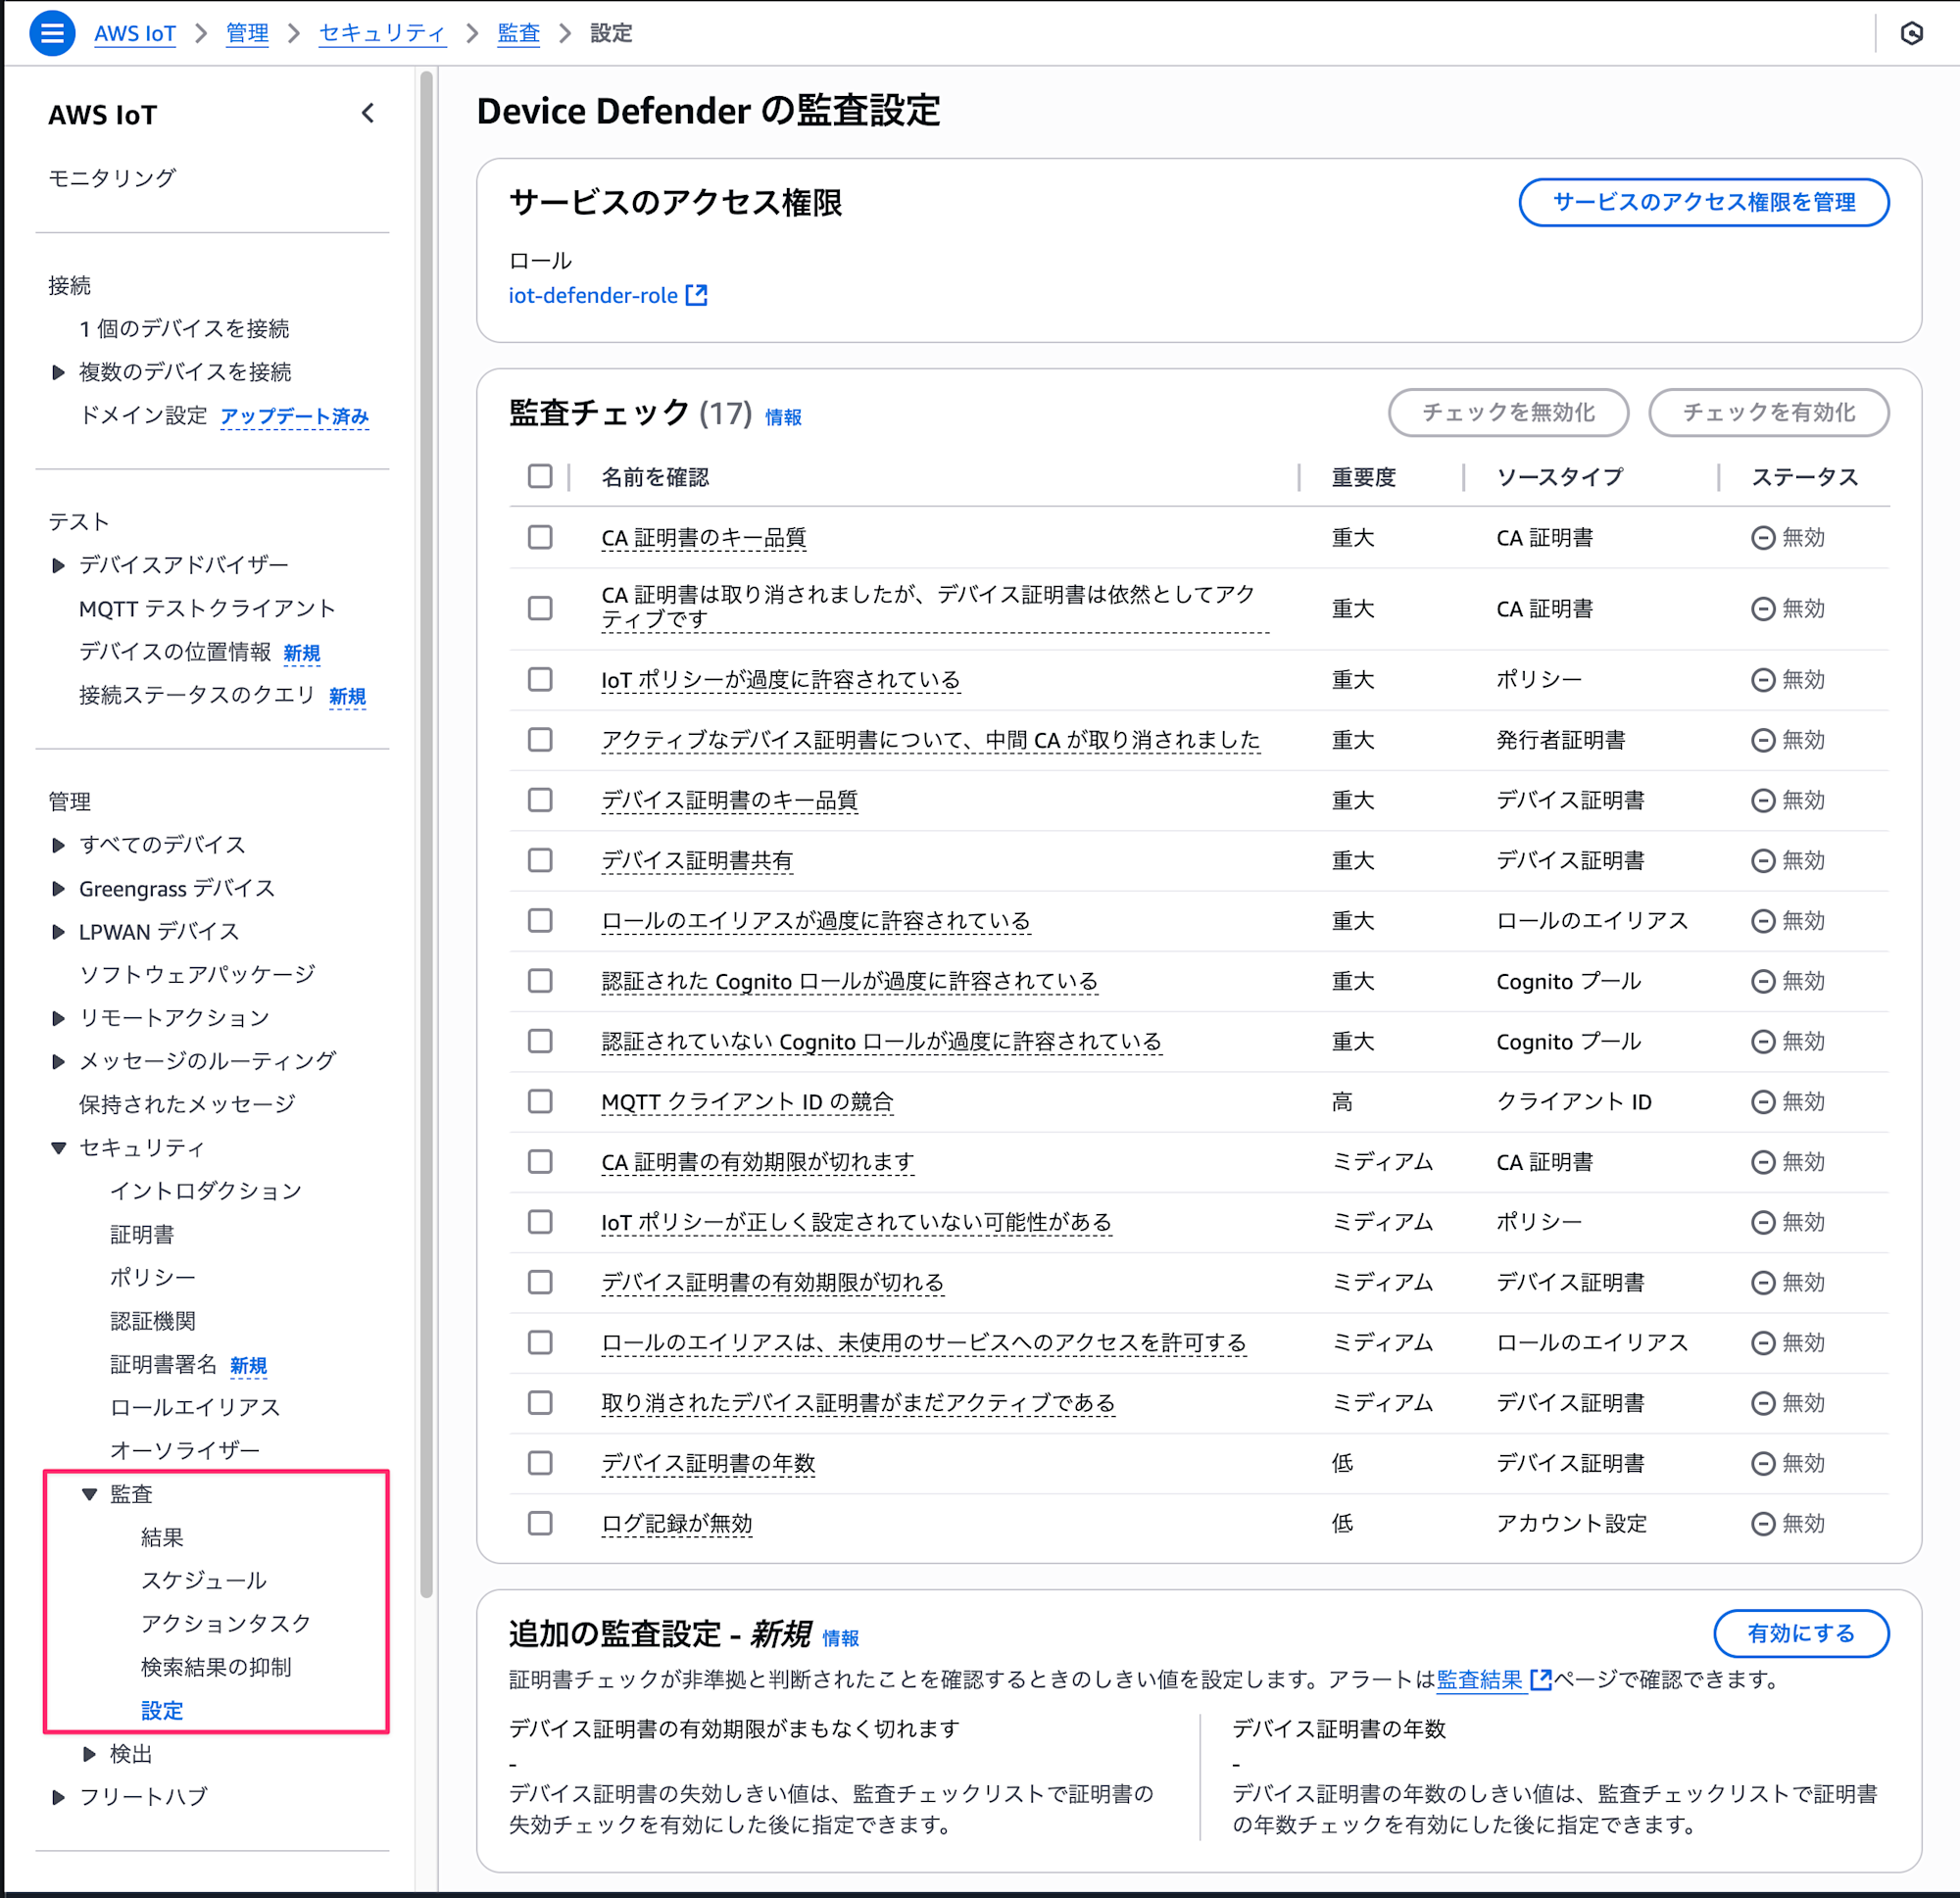Open 証明書署名 in sidebar
1960x1898 pixels.
tap(163, 1364)
